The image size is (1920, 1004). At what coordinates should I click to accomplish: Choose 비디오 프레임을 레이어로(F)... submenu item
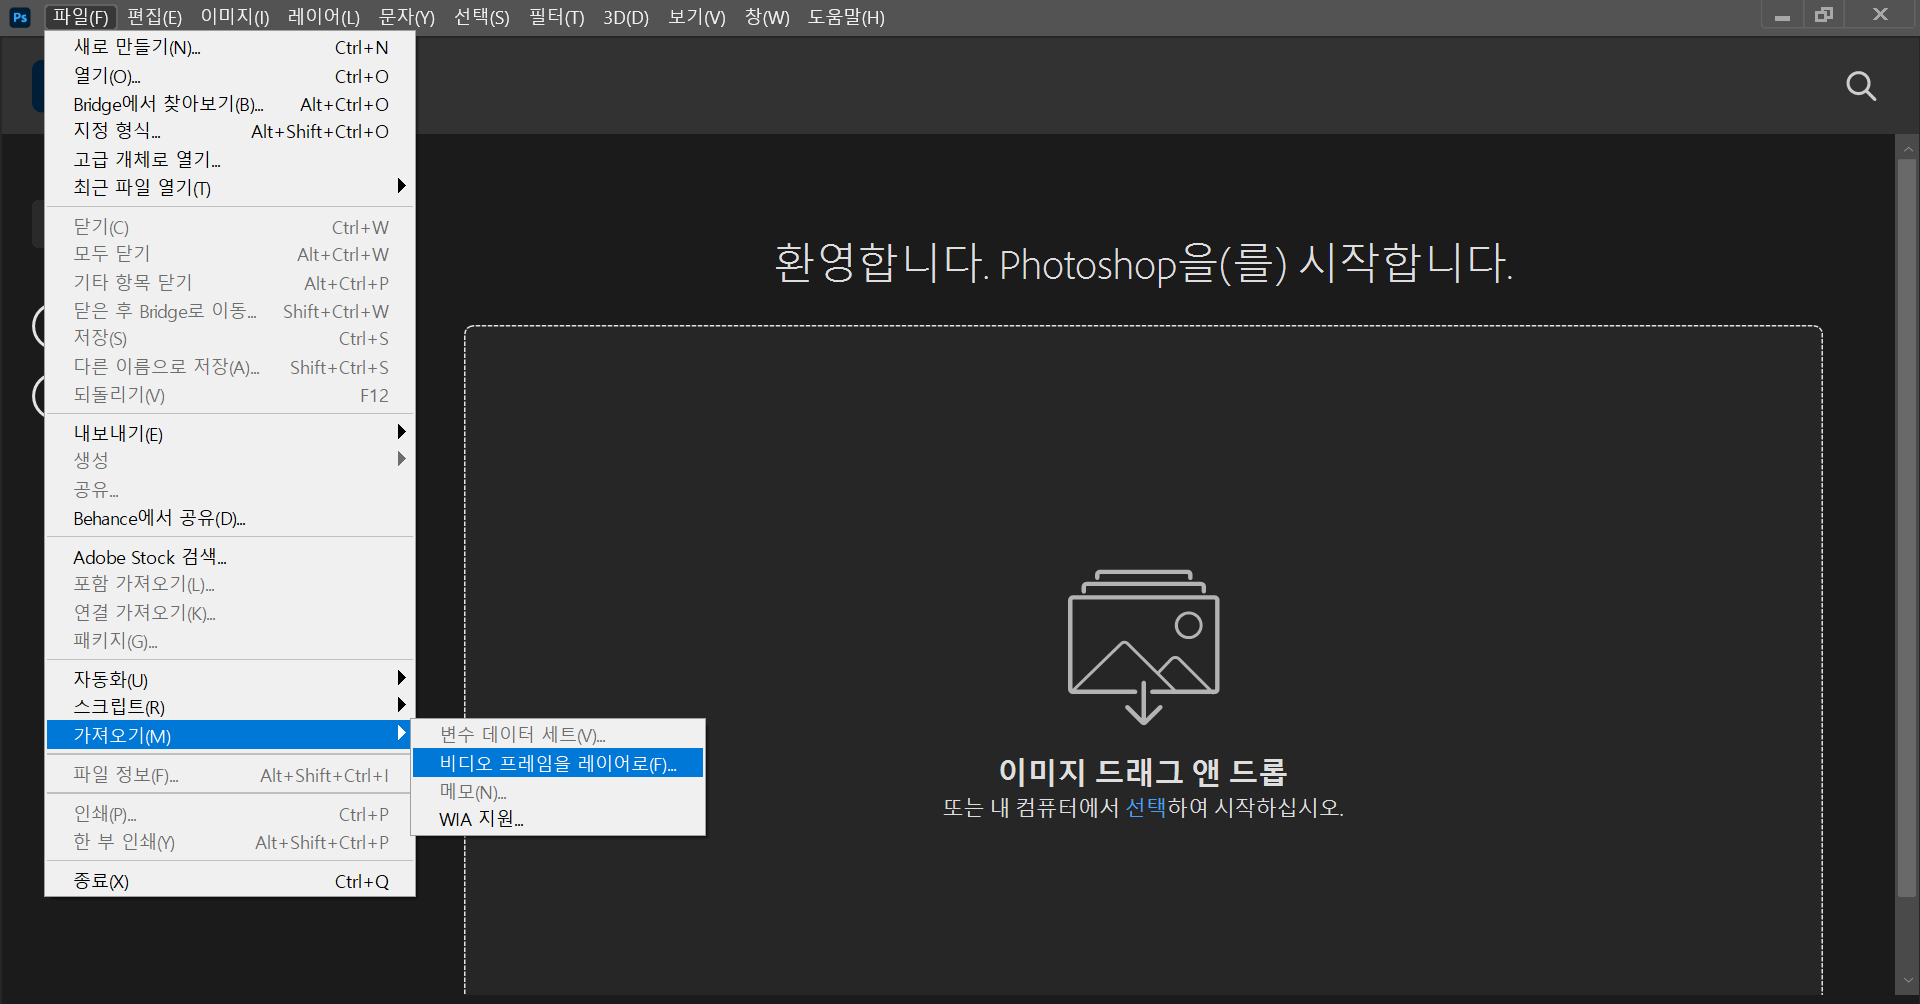(558, 763)
